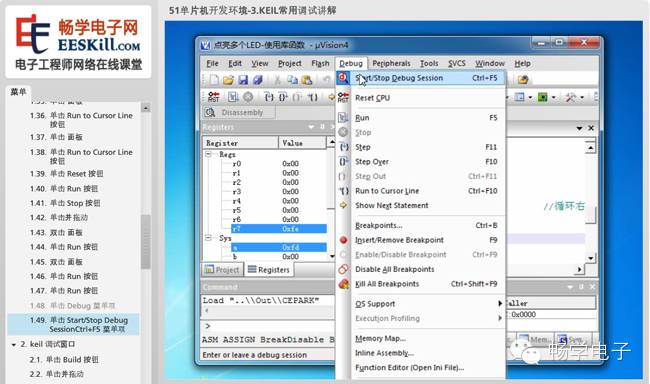Click the sidebar menu scrollbar thumb
The width and height of the screenshot is (650, 384).
coord(146,242)
